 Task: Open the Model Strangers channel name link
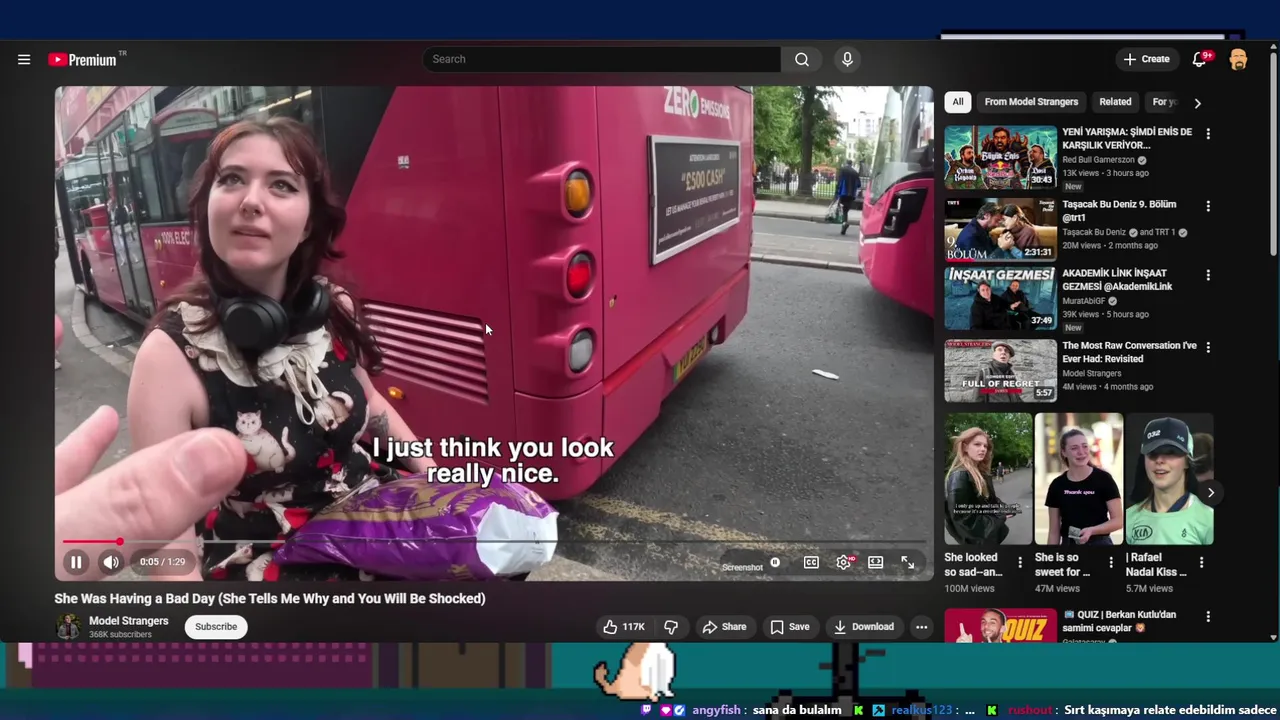(129, 621)
